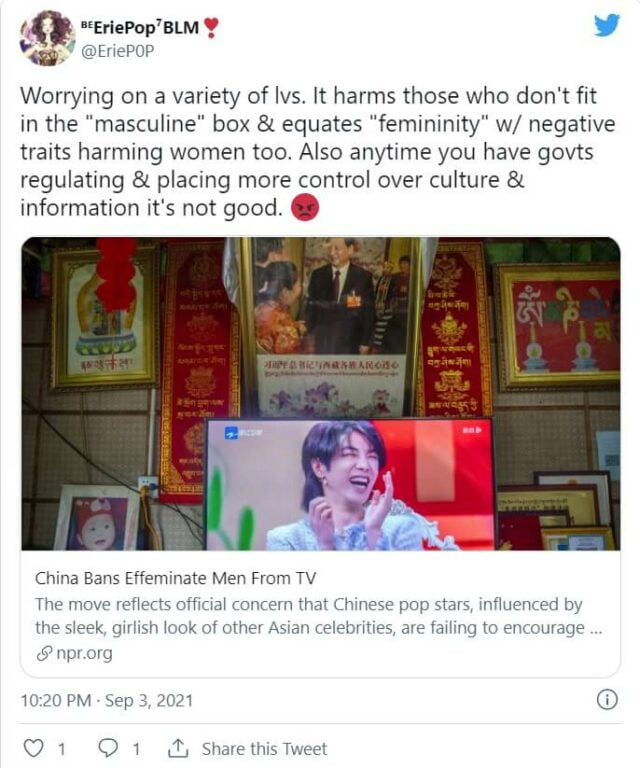The width and height of the screenshot is (640, 768).
Task: Open the 10:20 PM · Sep 3, 2021 timestamp
Action: click(107, 700)
